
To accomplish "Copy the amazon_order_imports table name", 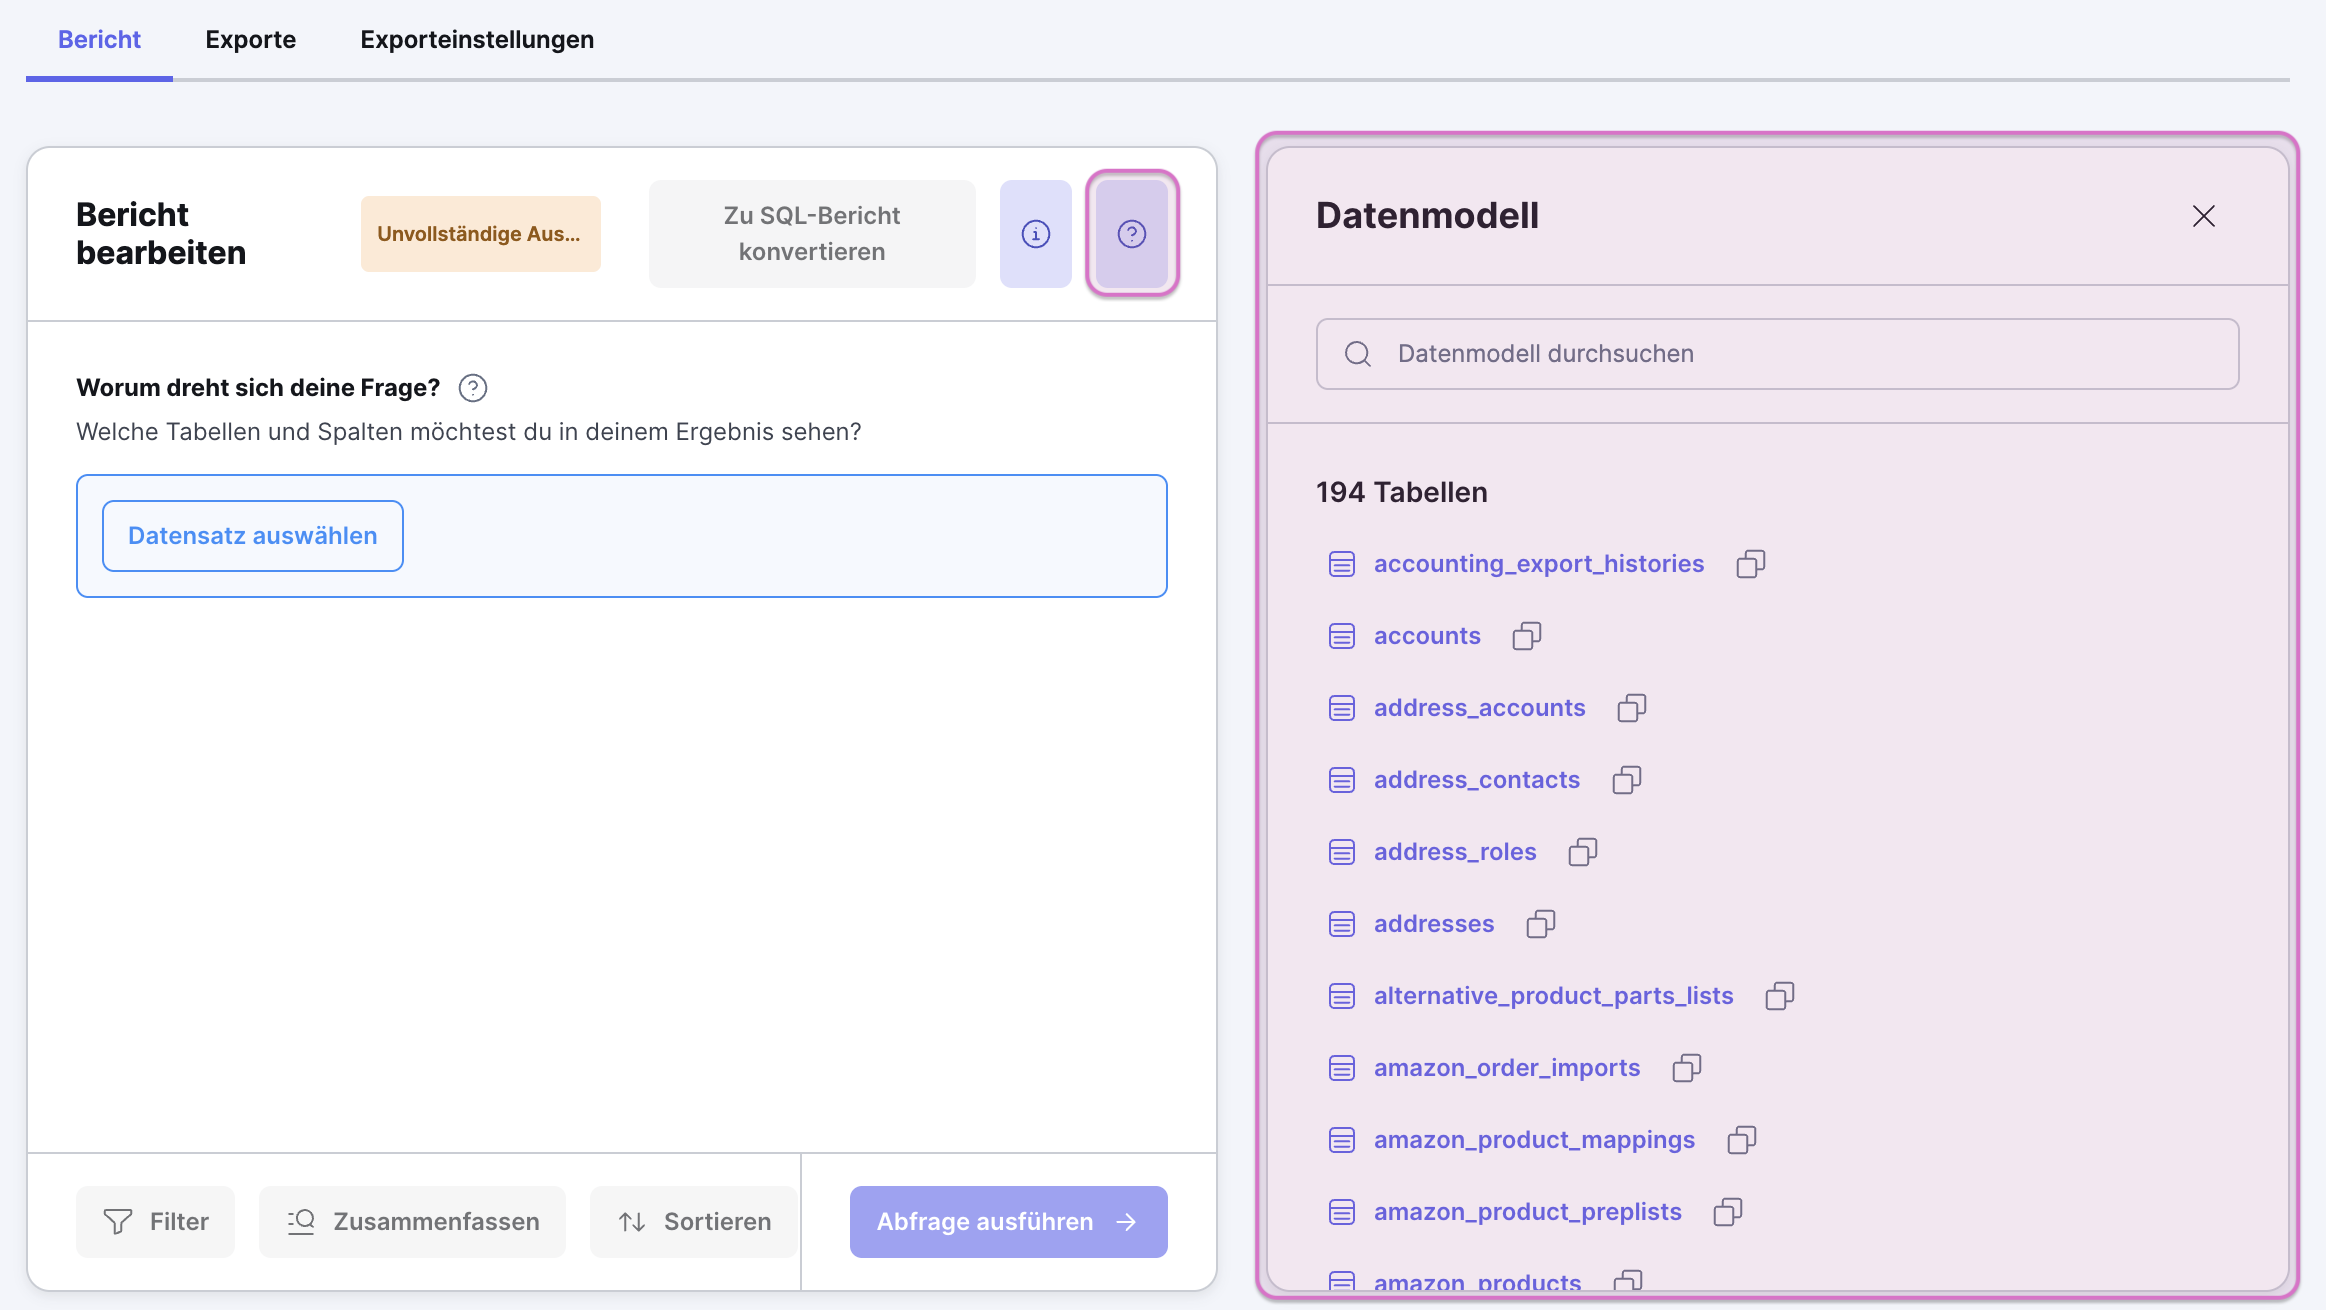I will pos(1686,1068).
